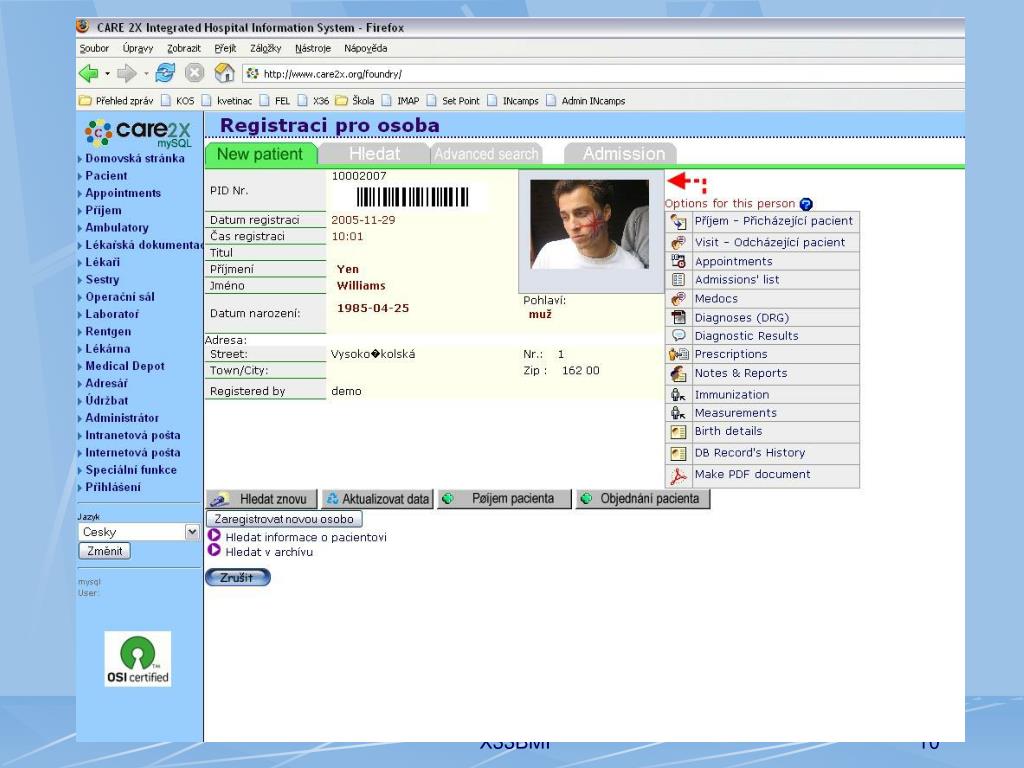Click the Appointments calendar icon in options
The image size is (1024, 768).
679,261
